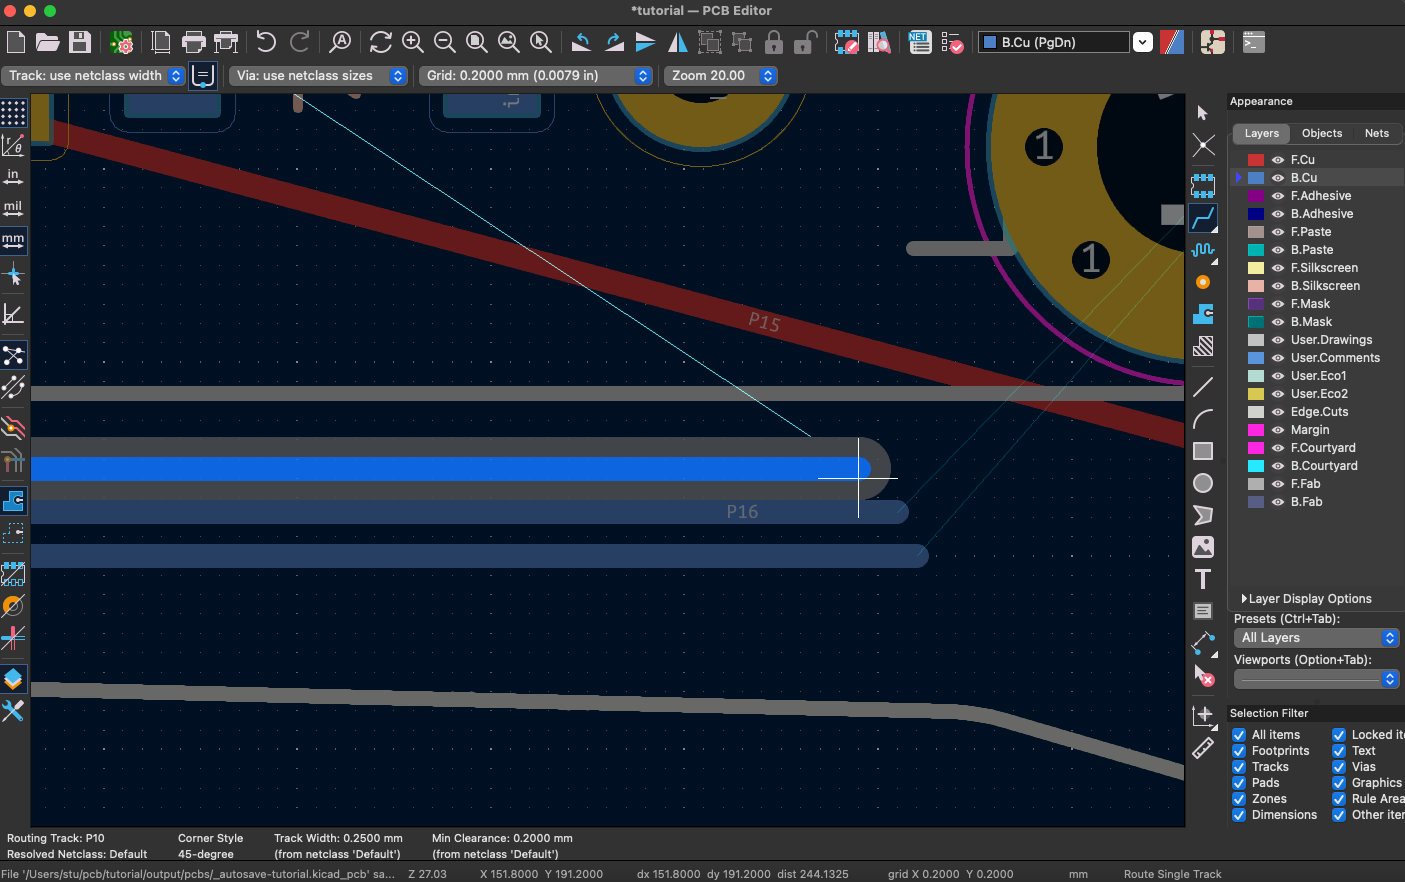Switch to the Nets tab
1405x882 pixels.
[1377, 133]
